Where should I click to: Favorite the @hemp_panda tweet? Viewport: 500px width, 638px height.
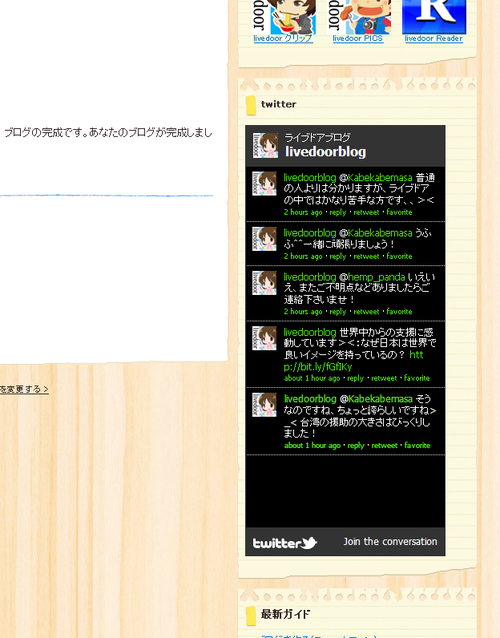pos(399,312)
